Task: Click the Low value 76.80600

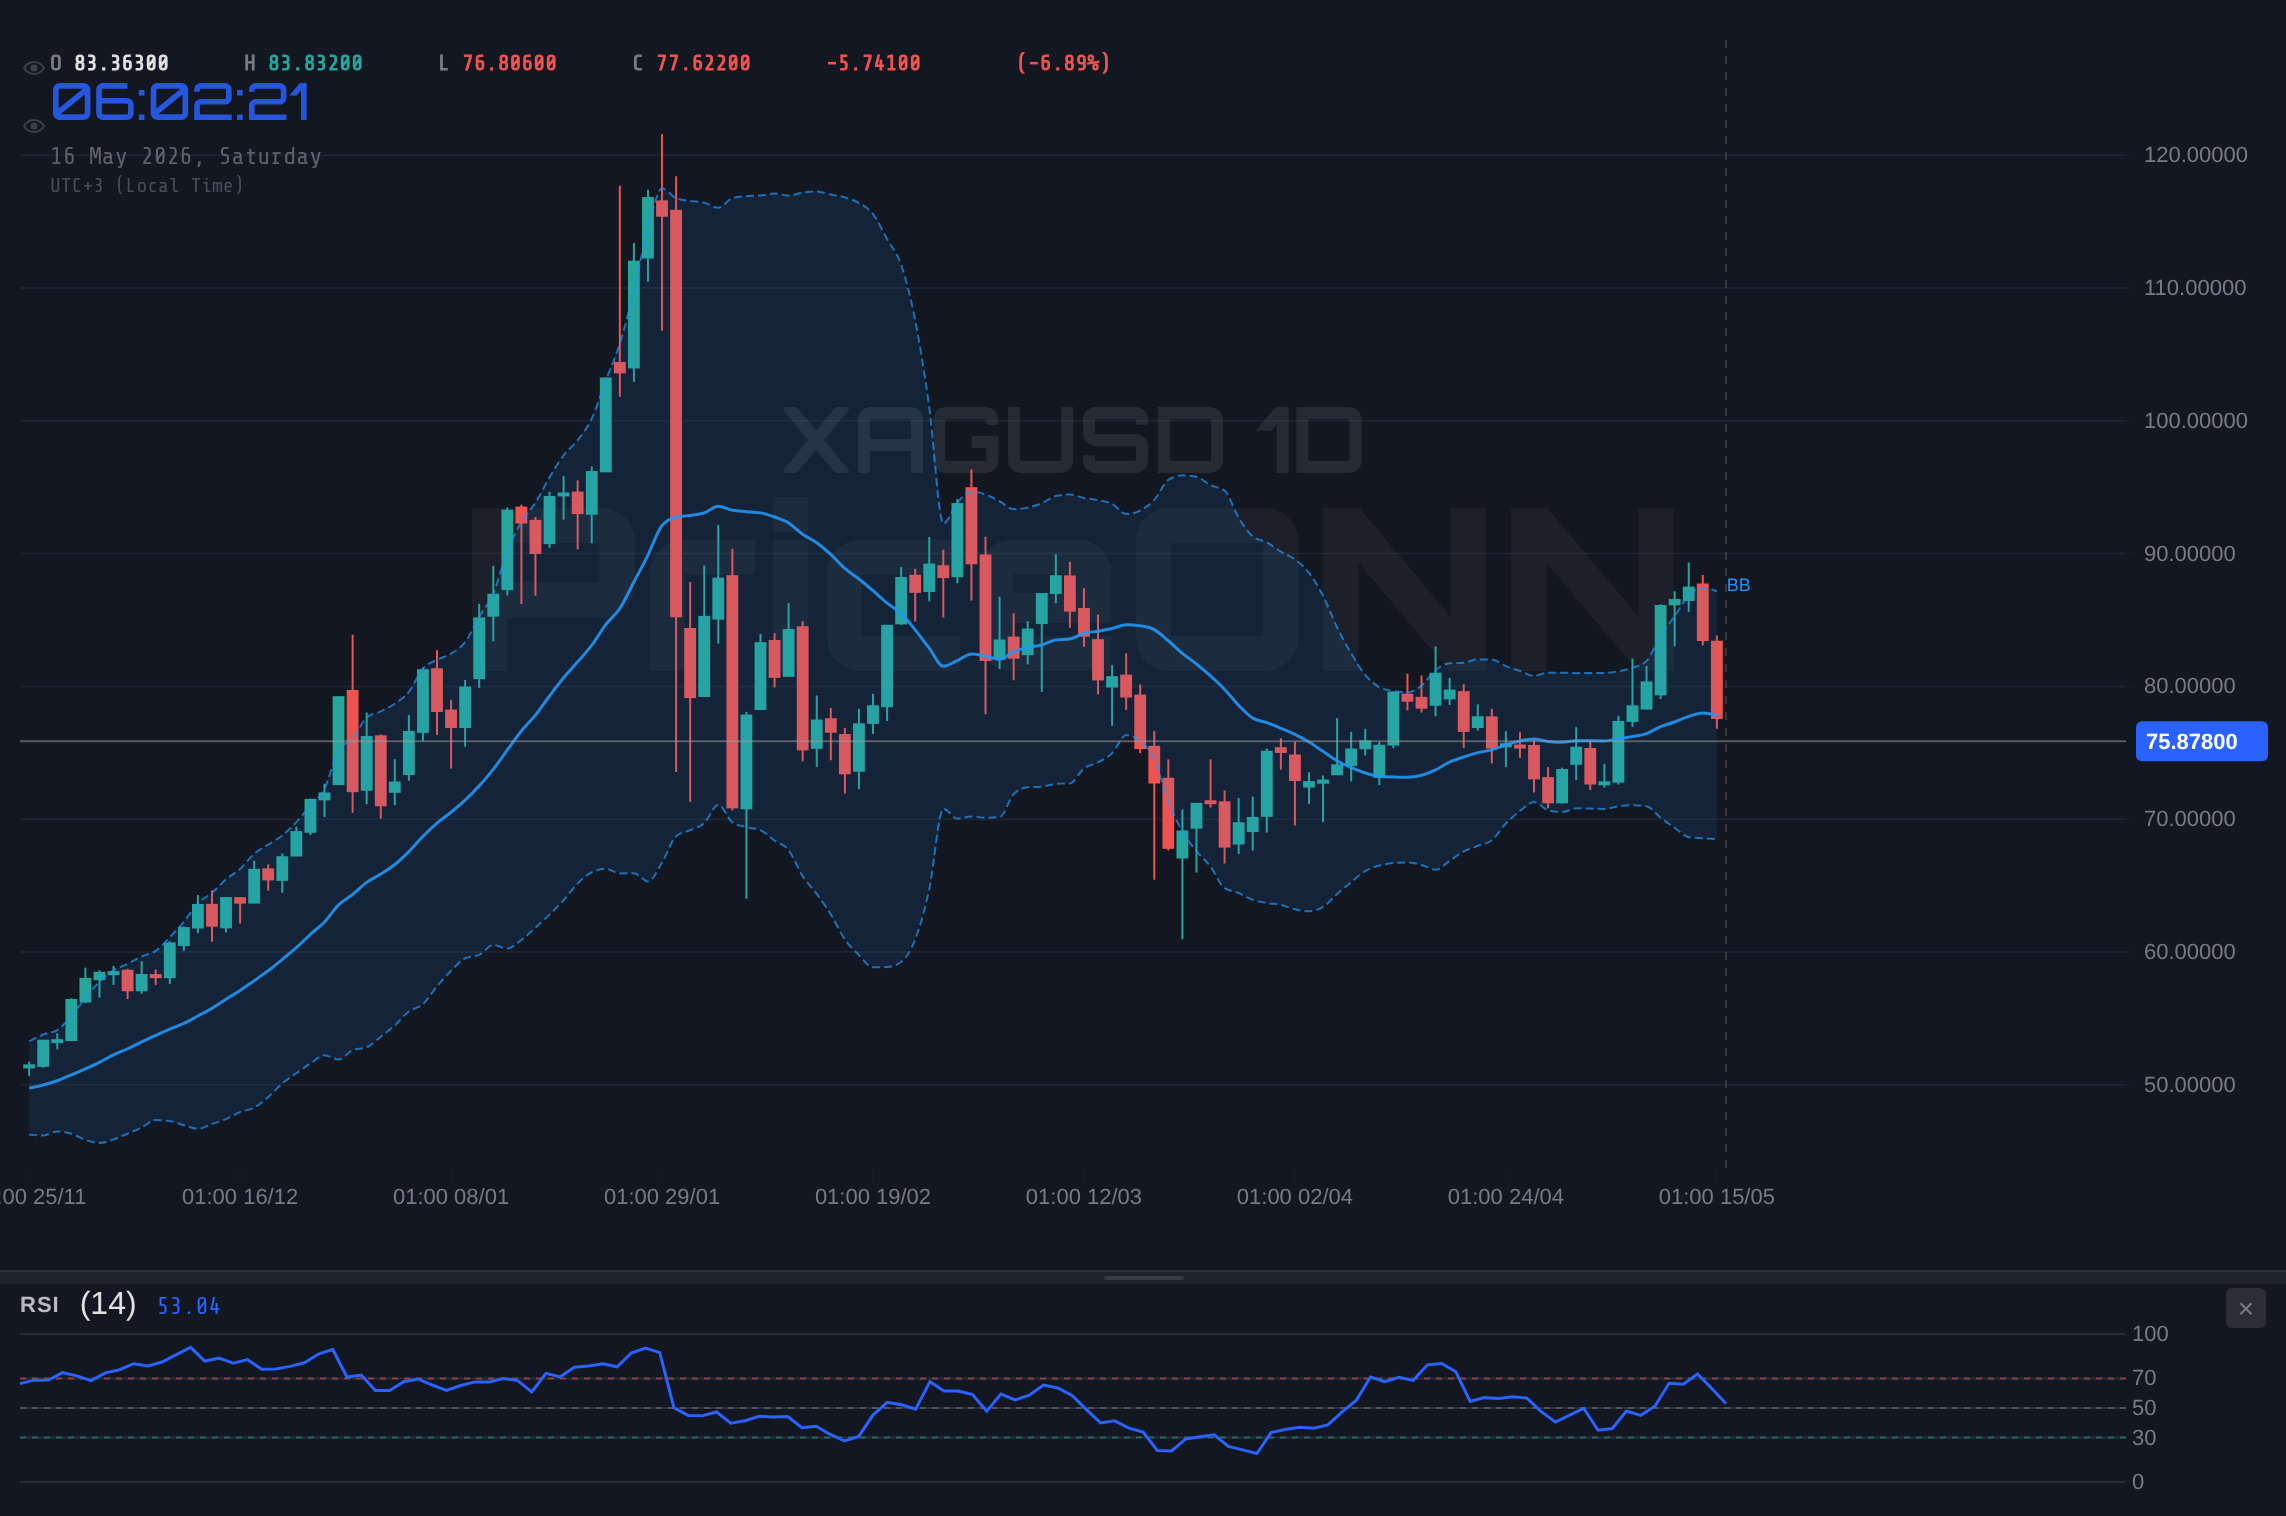Action: (x=509, y=63)
